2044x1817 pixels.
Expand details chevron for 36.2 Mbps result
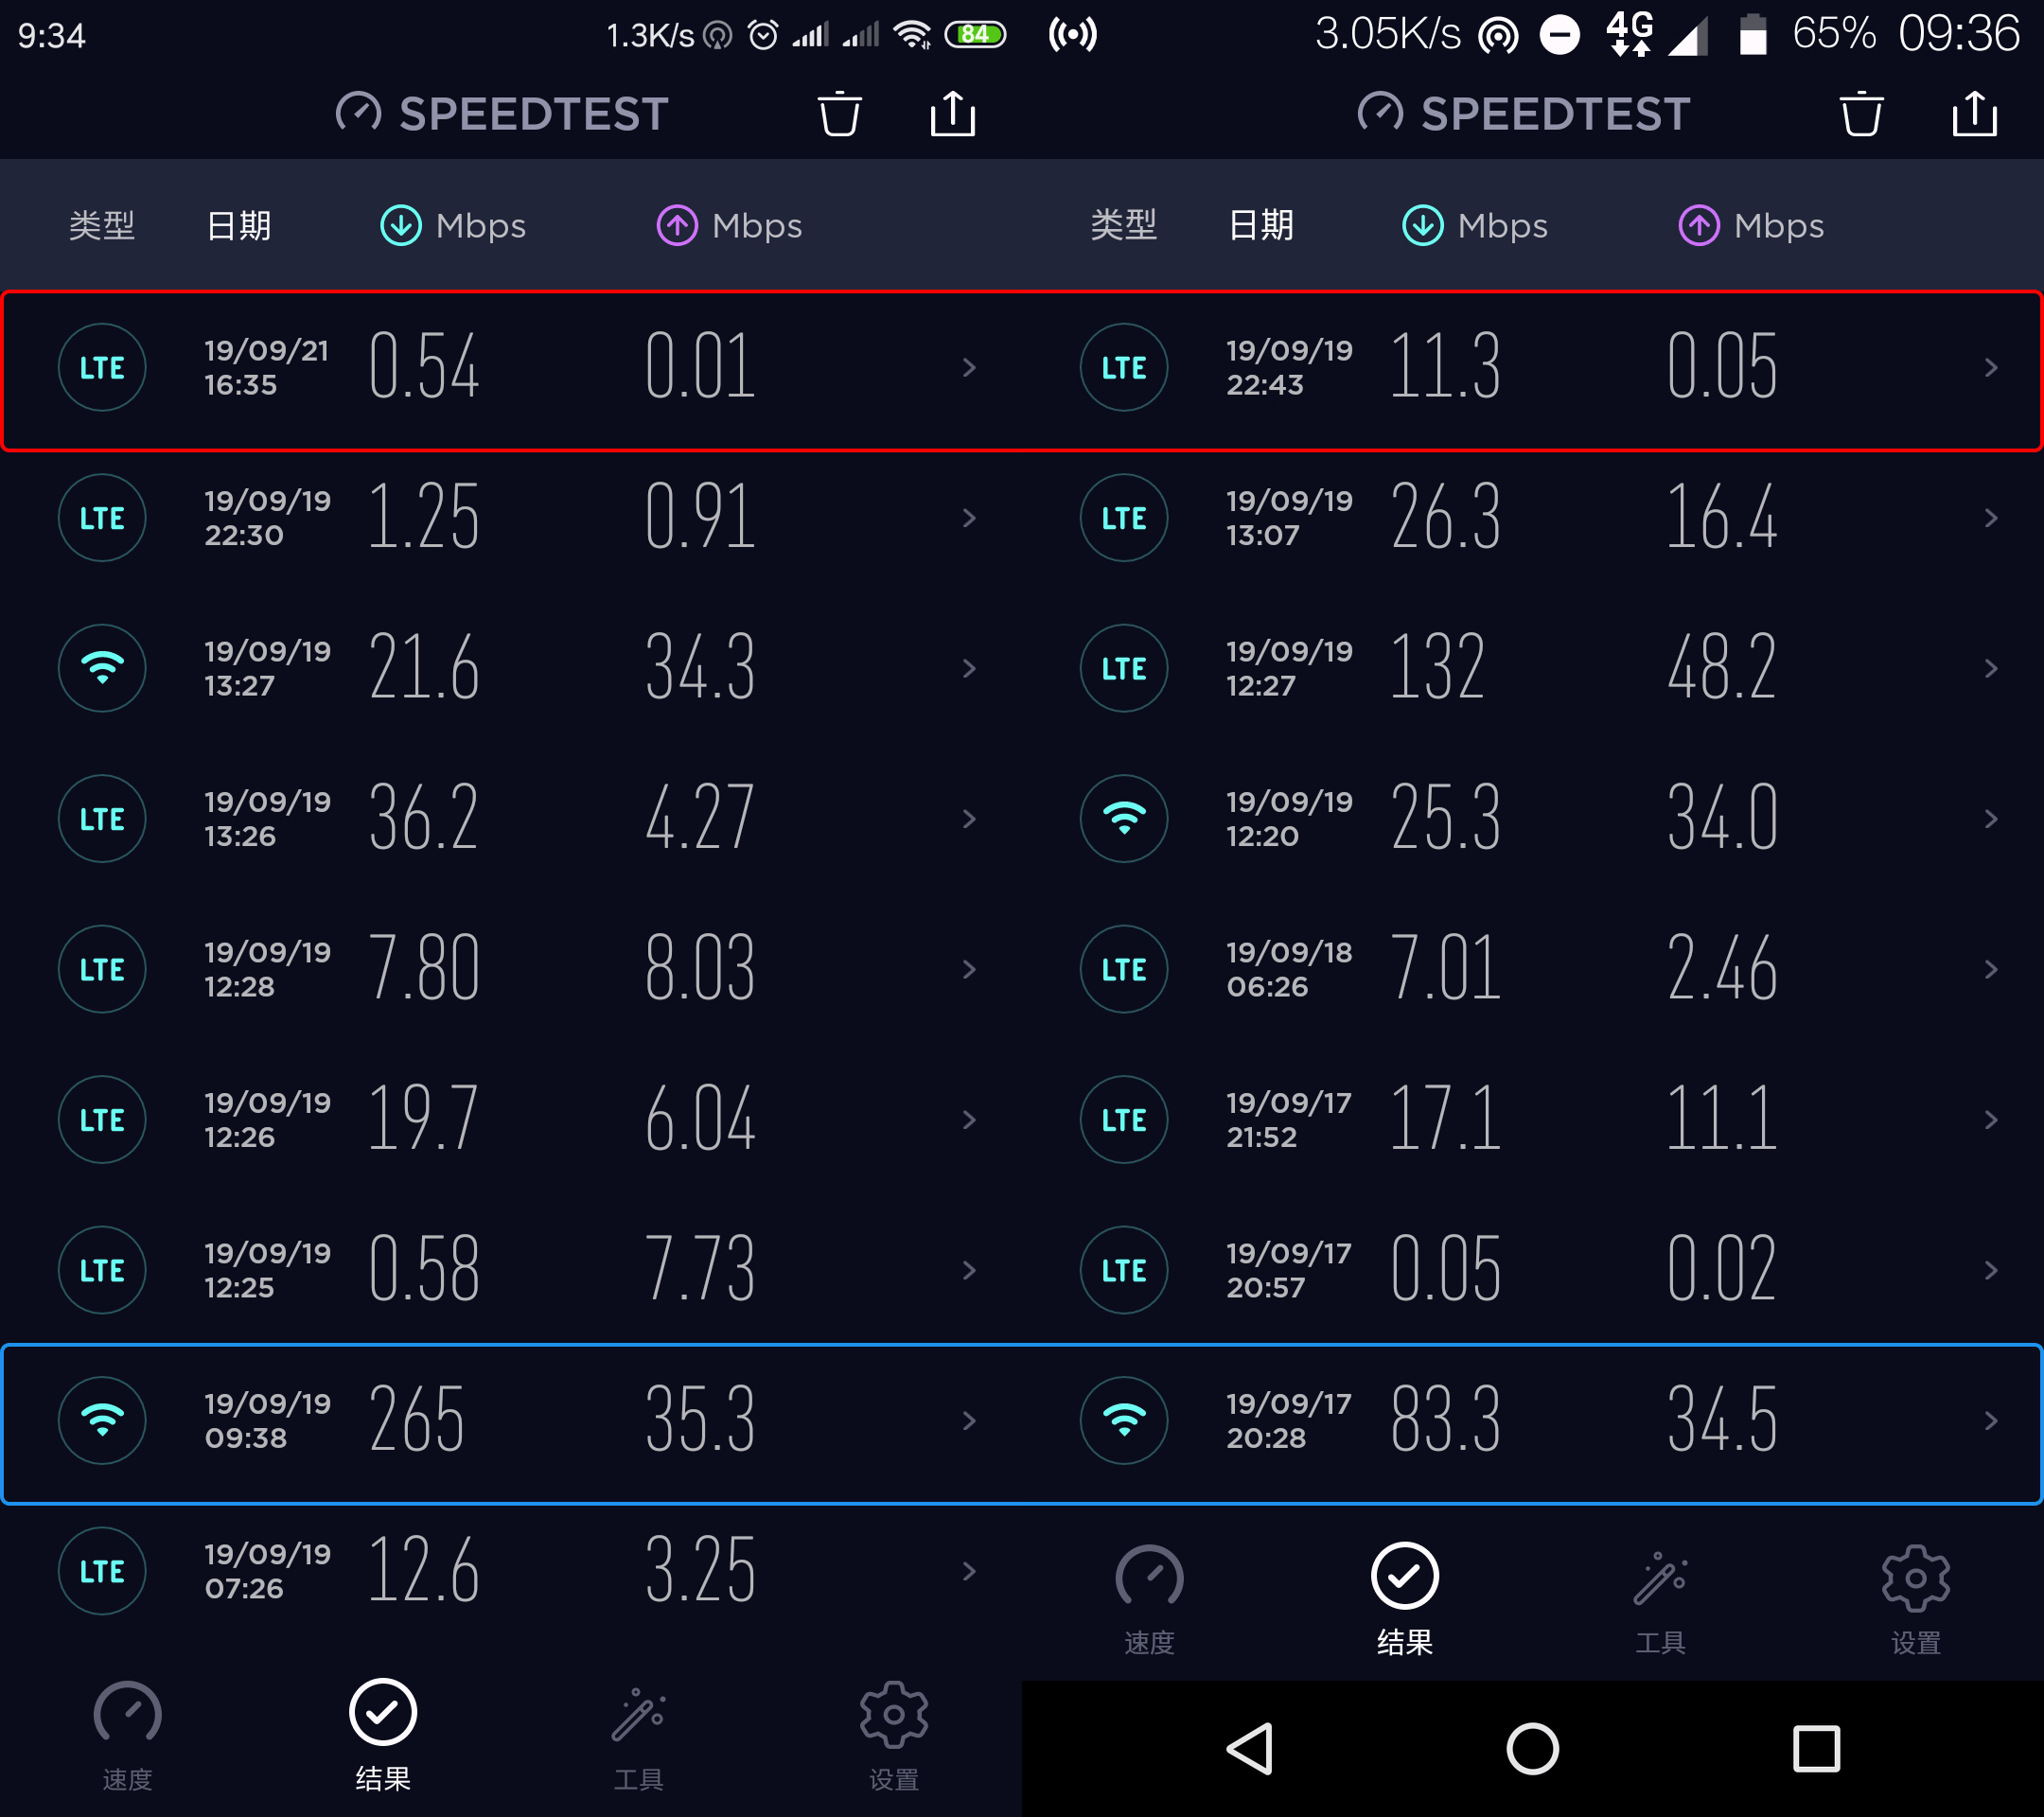click(969, 819)
